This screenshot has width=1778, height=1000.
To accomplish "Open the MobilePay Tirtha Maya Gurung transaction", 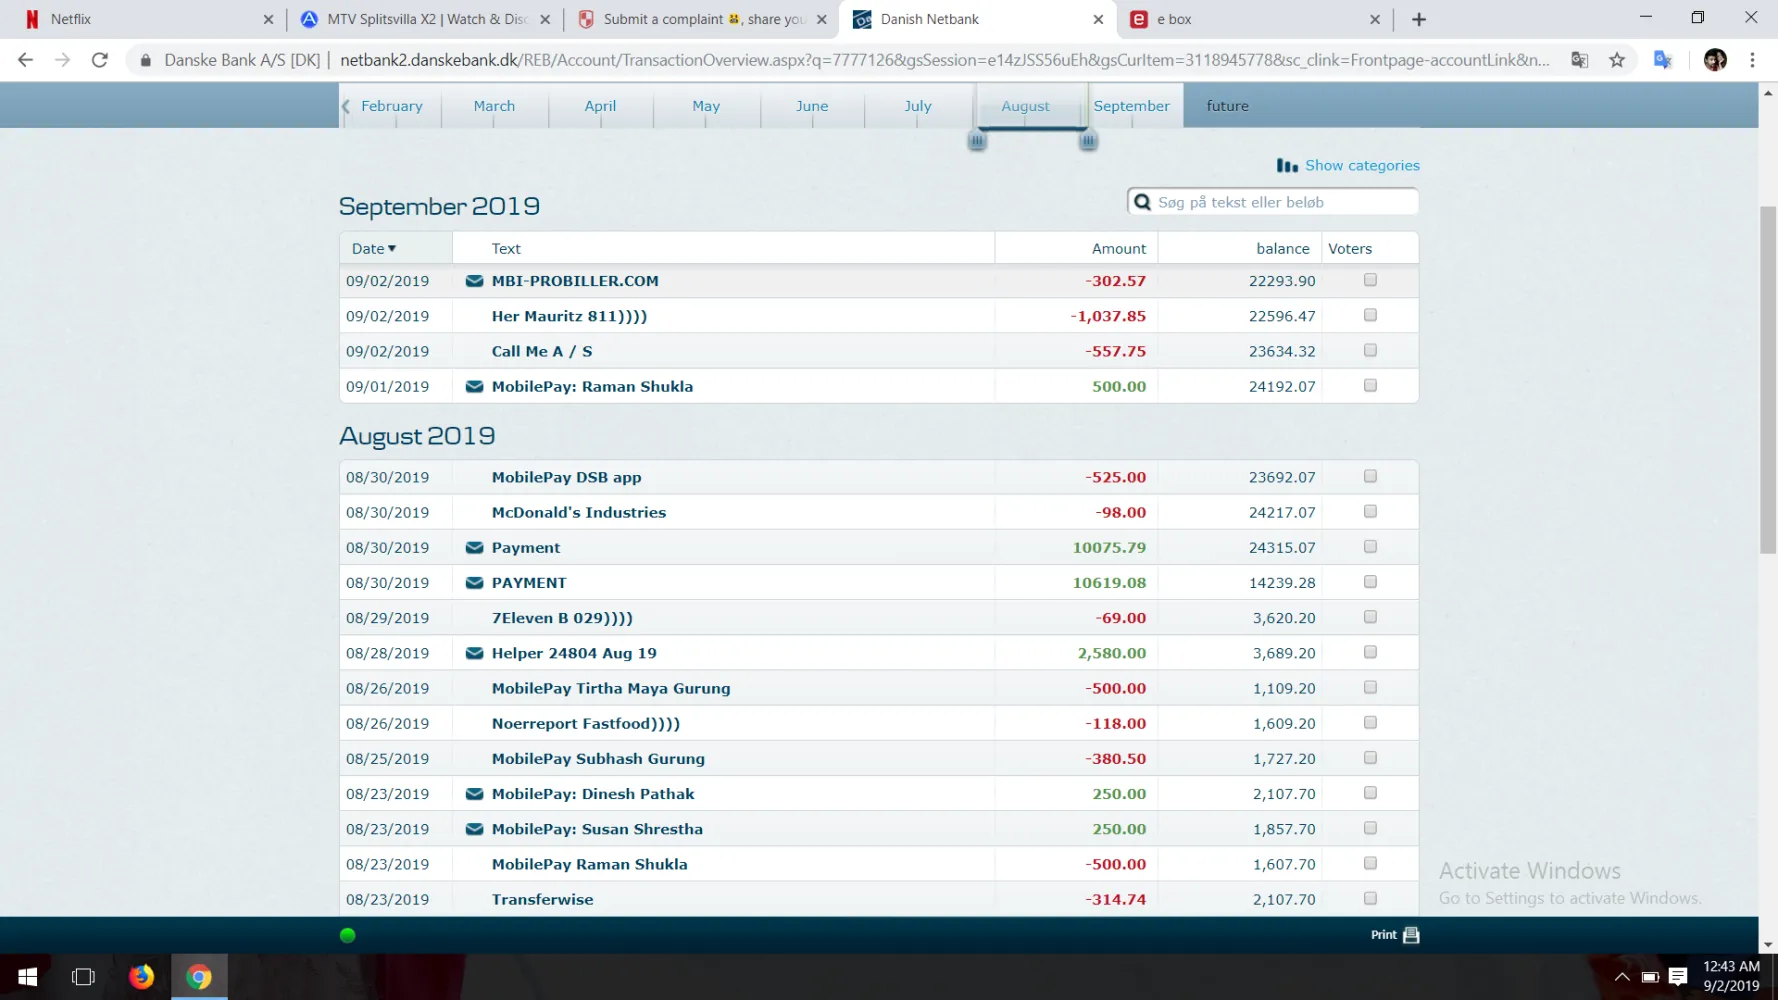I will coord(610,688).
